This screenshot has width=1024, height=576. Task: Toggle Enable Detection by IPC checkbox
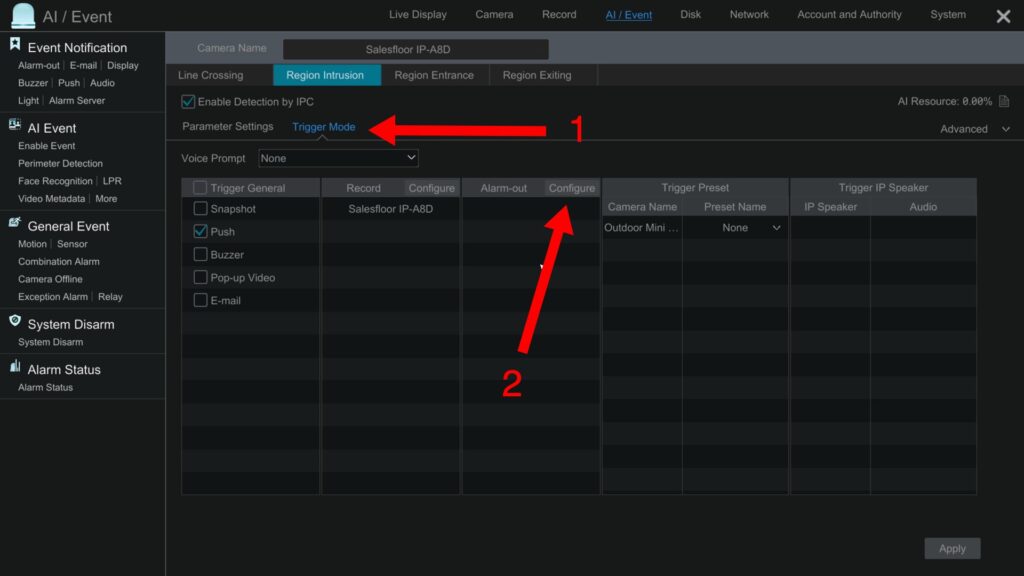click(x=188, y=101)
